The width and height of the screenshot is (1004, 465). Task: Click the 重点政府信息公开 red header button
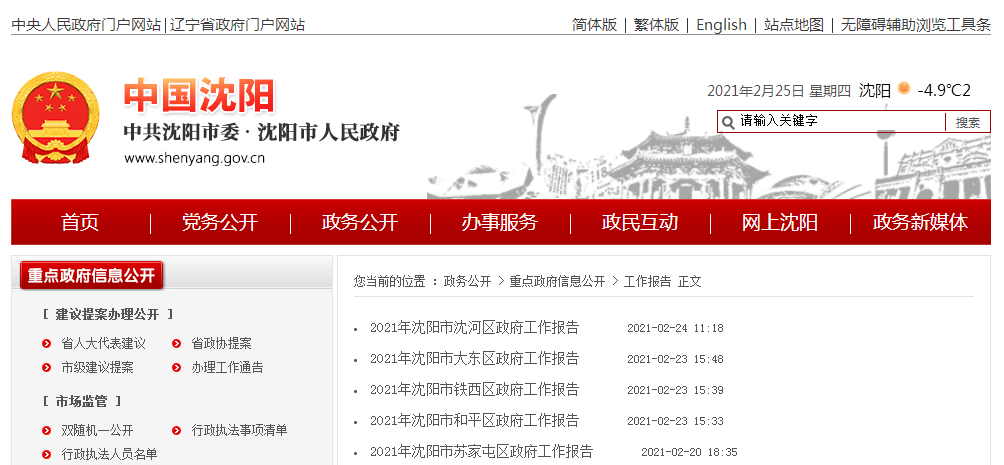92,275
